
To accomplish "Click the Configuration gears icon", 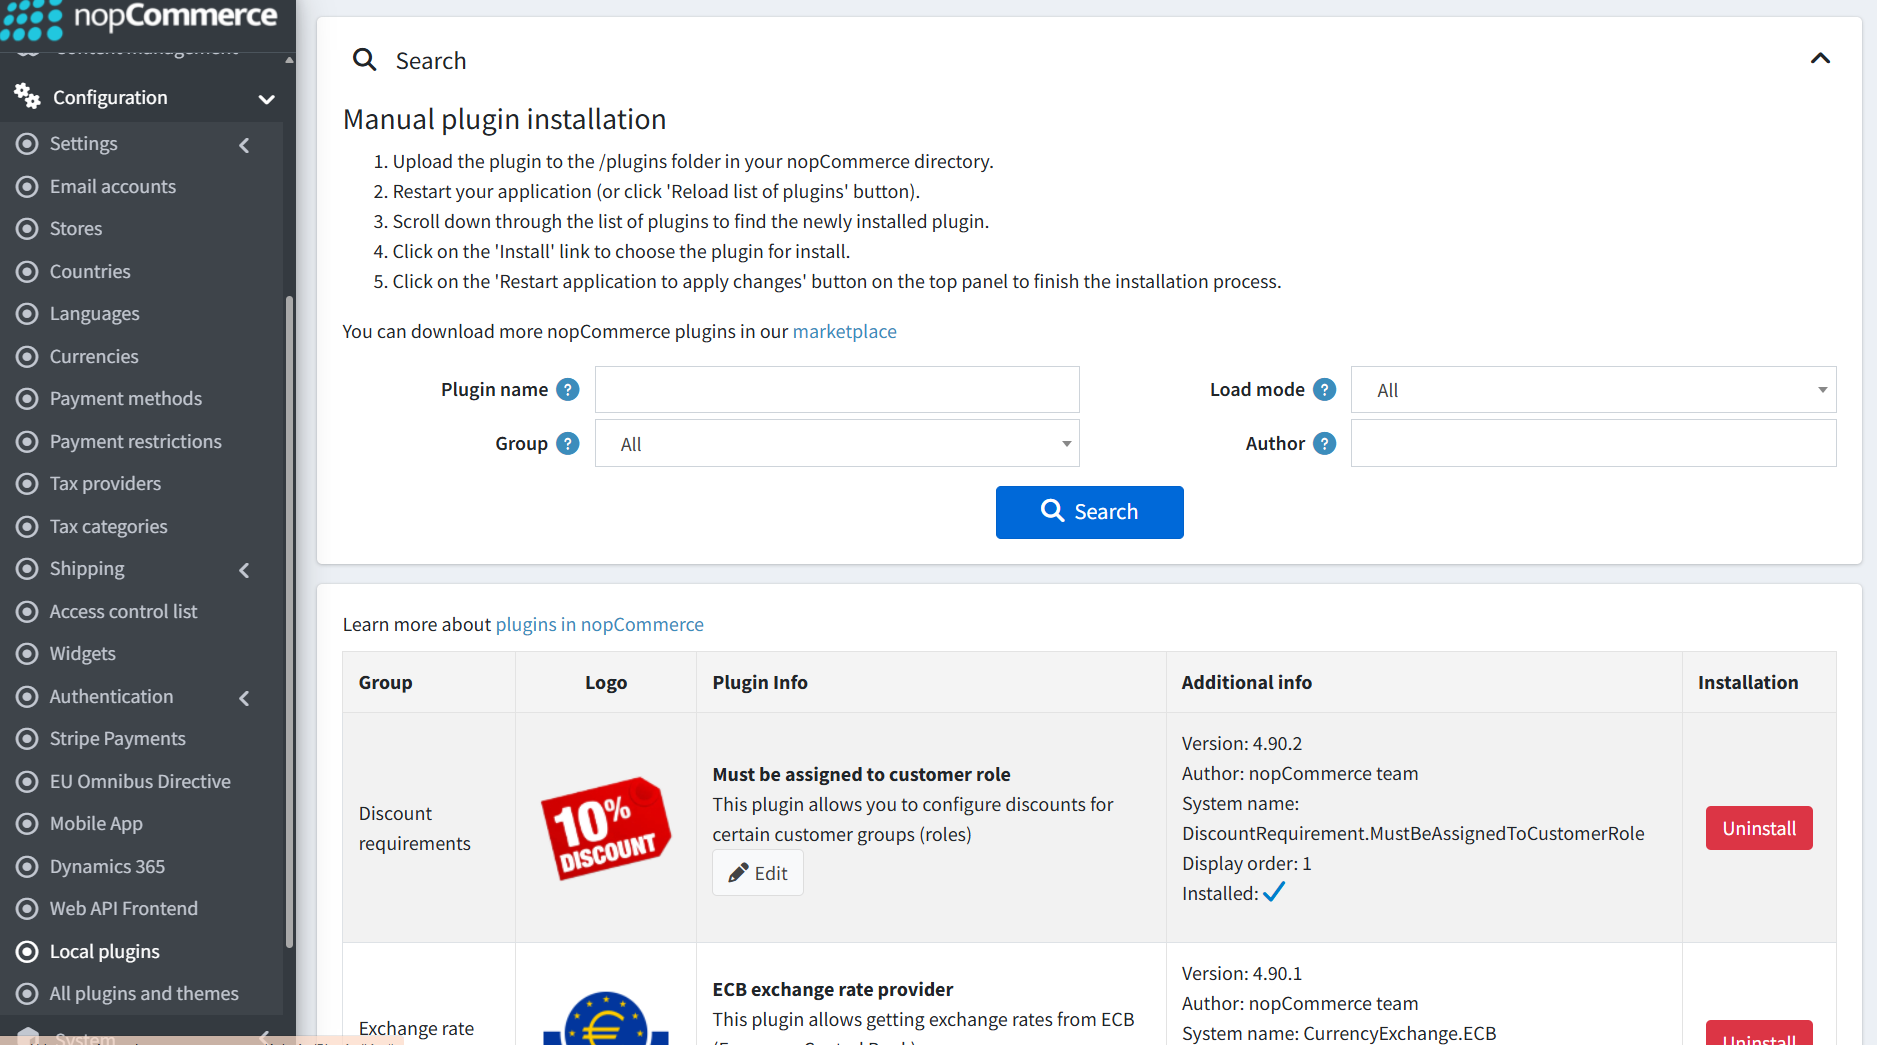I will [x=27, y=97].
